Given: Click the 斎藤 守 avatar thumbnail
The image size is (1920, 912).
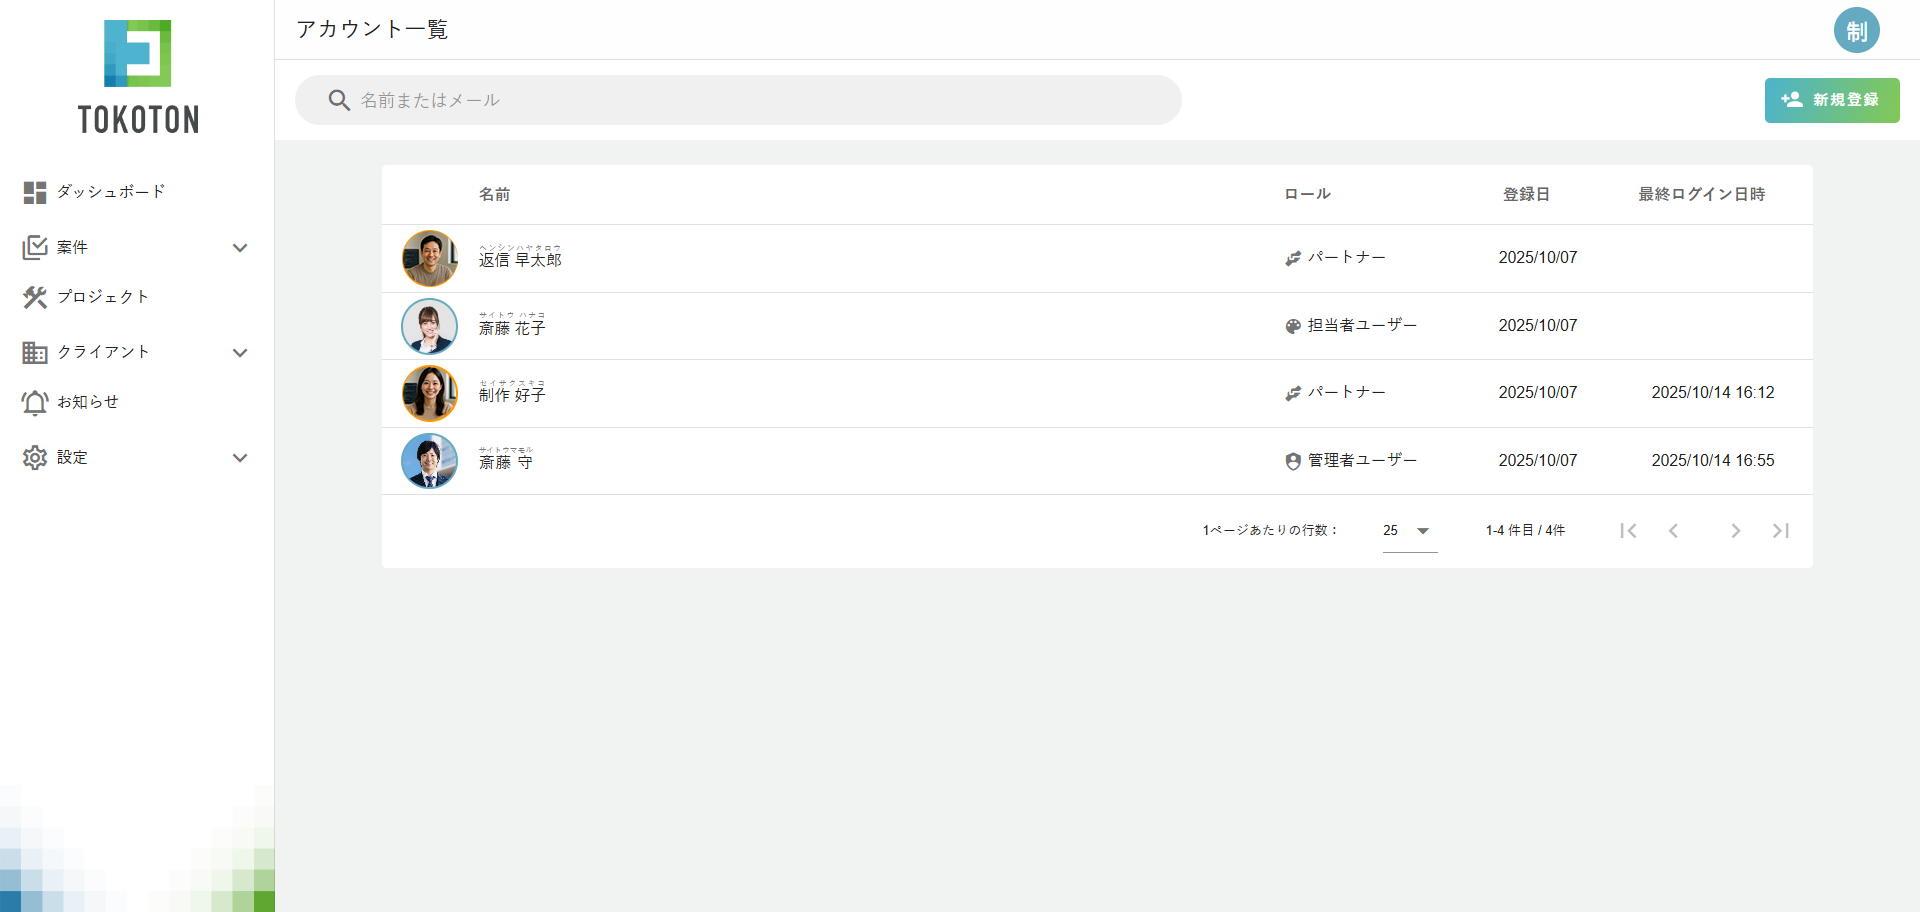Looking at the screenshot, I should 429,461.
